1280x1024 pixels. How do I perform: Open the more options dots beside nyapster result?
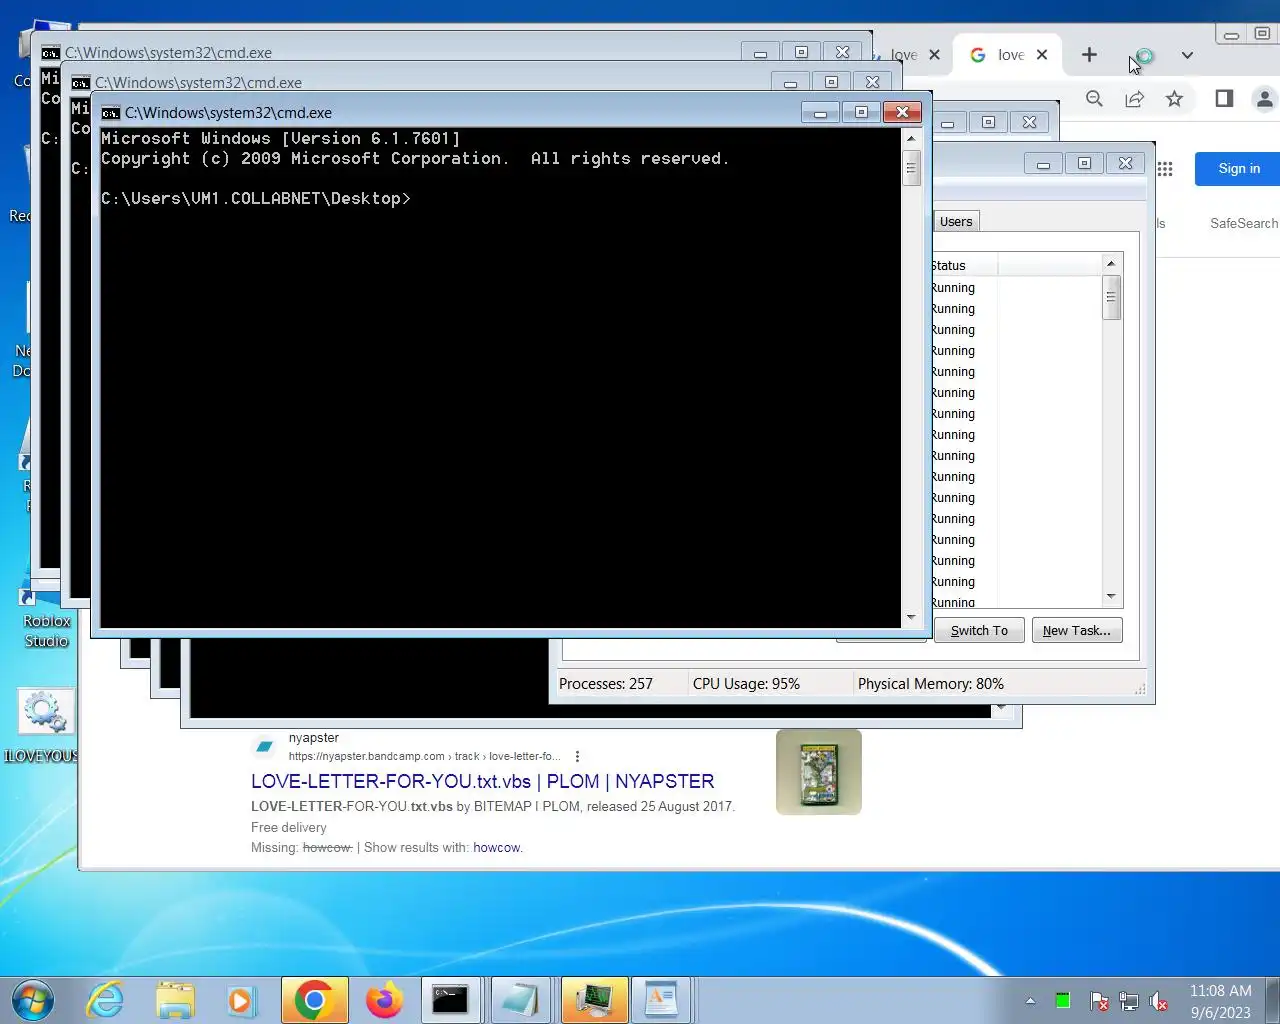[577, 757]
